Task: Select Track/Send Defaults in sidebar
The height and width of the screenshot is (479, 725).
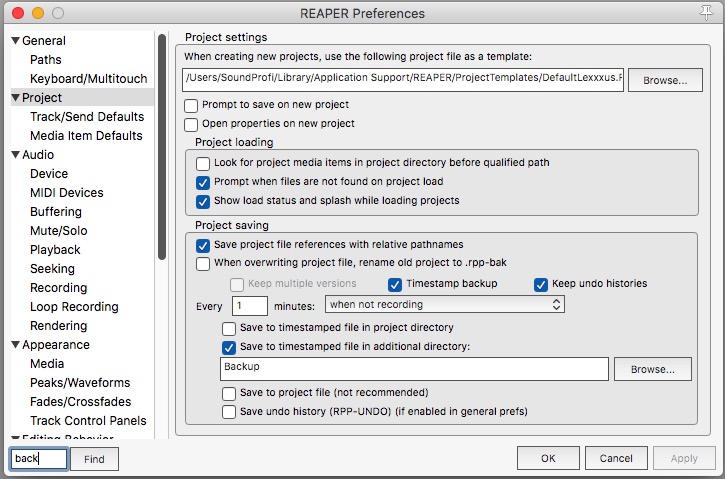Action: (87, 117)
